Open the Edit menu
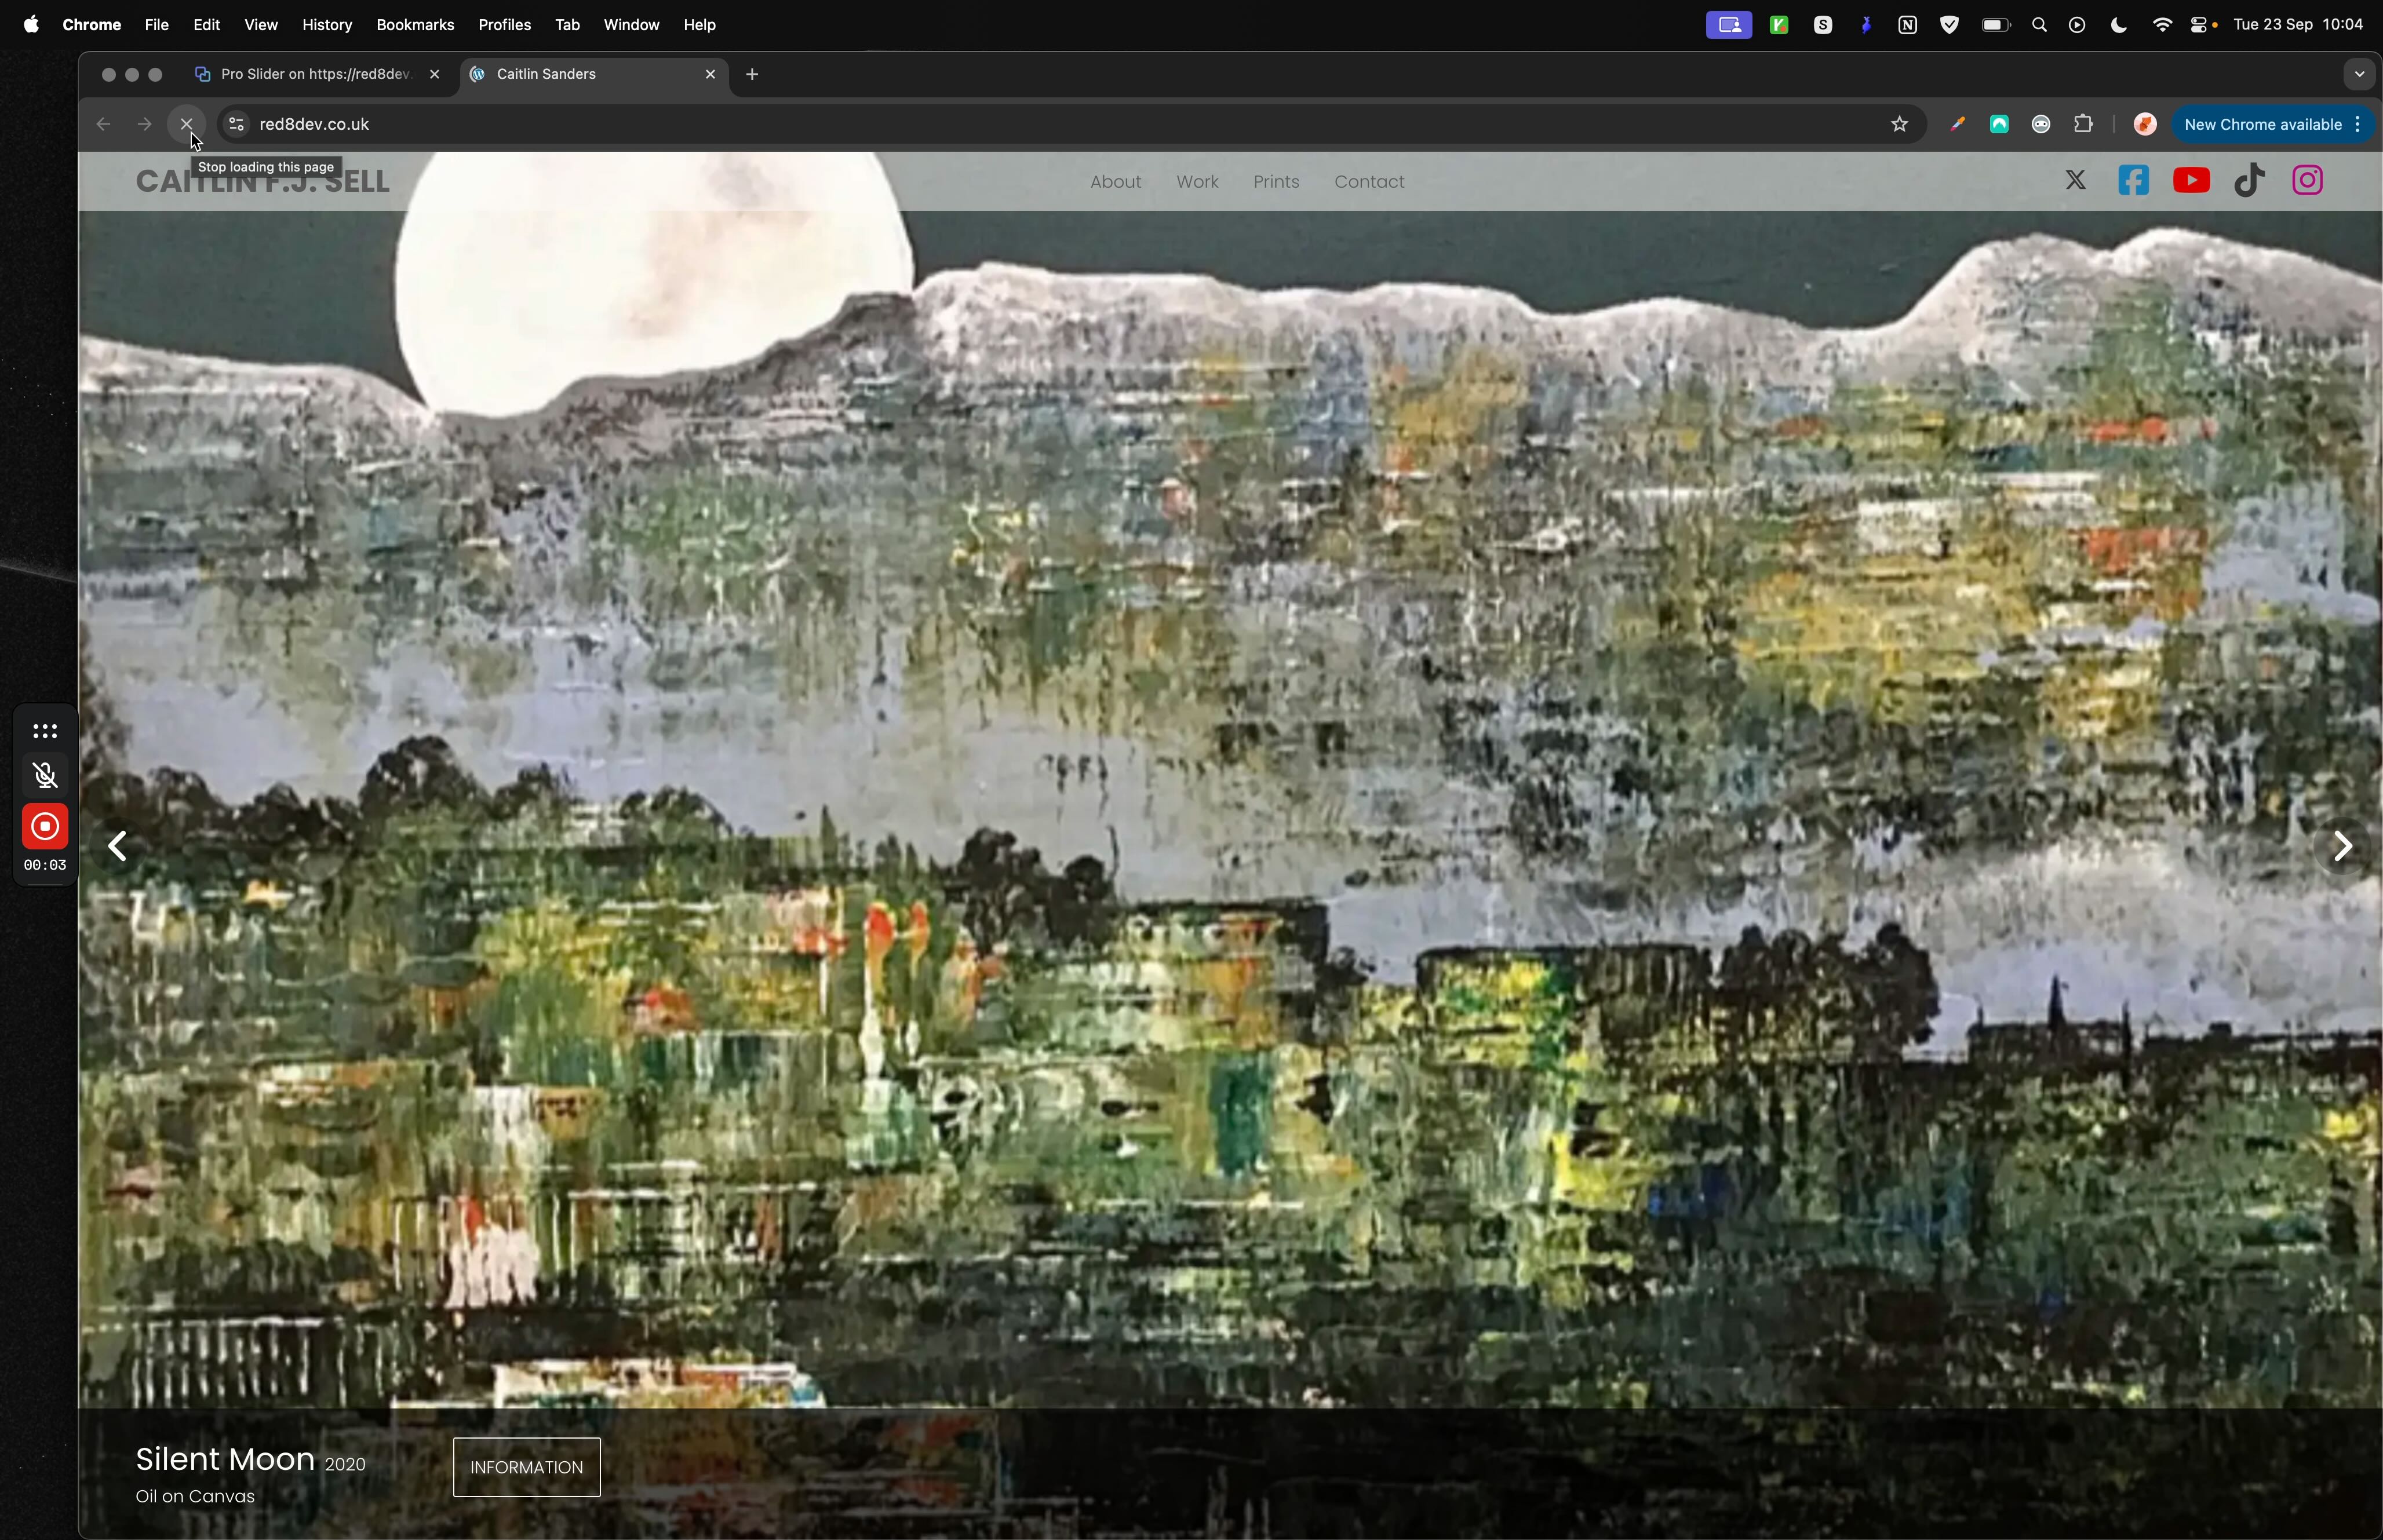This screenshot has width=2383, height=1540. 207,25
